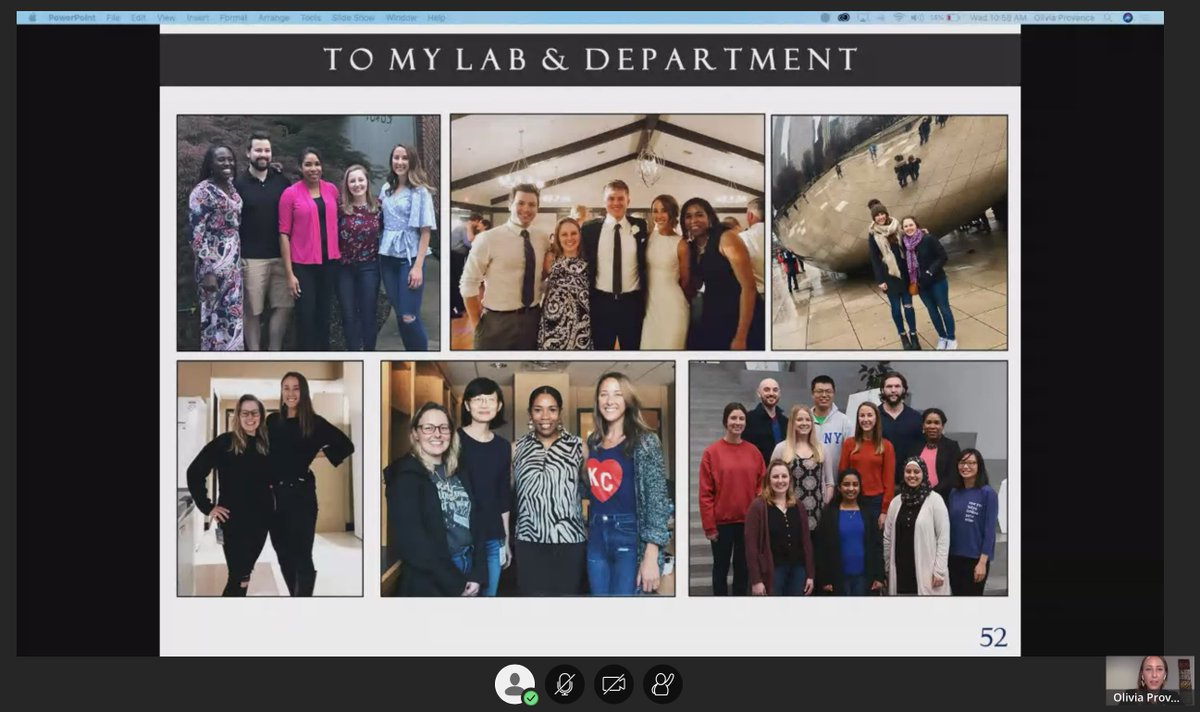Open the Format menu

point(233,18)
